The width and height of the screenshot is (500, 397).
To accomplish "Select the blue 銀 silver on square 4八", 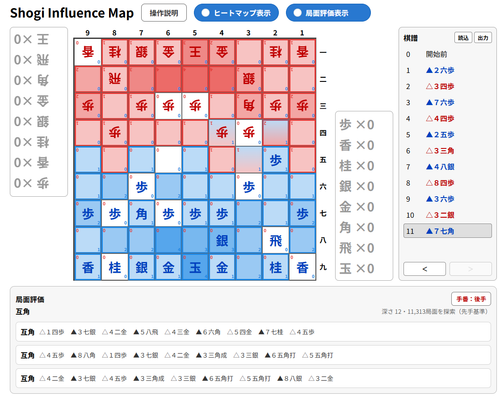I will pos(222,240).
